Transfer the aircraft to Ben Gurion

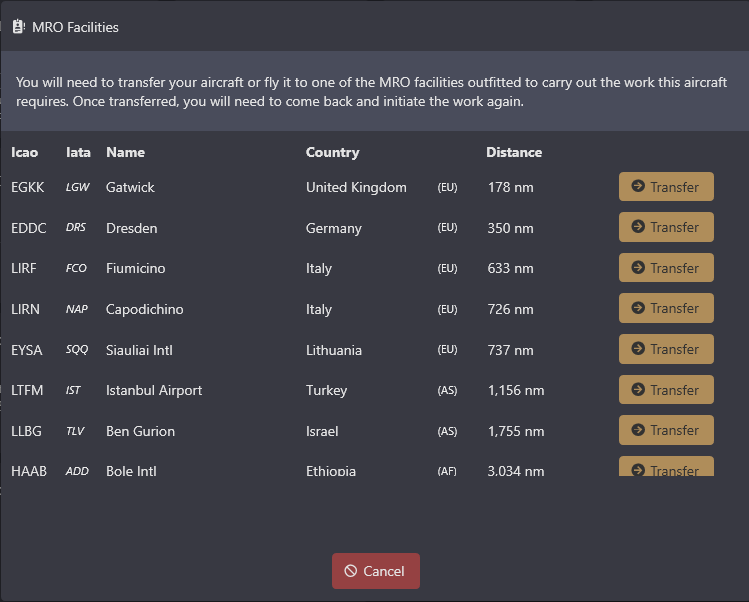(x=665, y=430)
